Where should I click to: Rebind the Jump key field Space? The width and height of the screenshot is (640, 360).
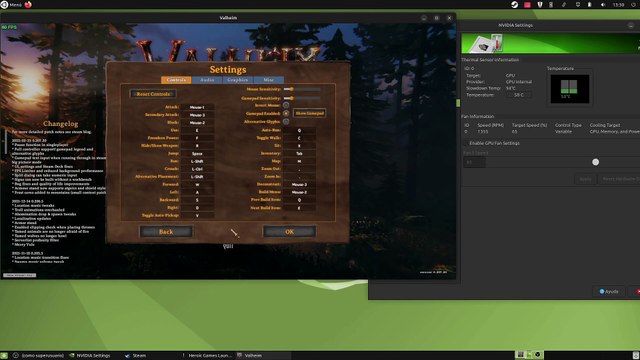197,153
